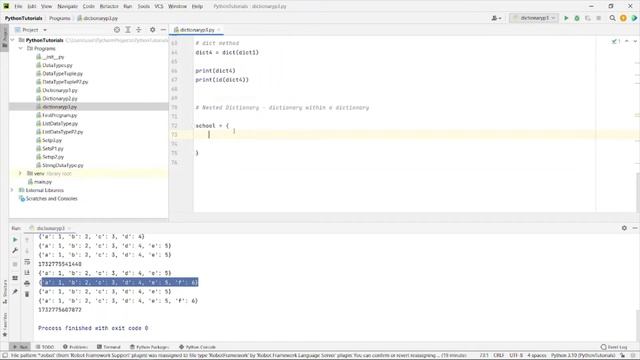Image resolution: width=640 pixels, height=360 pixels.
Task: Collapse the PythonTutorials root folder
Action: point(13,40)
